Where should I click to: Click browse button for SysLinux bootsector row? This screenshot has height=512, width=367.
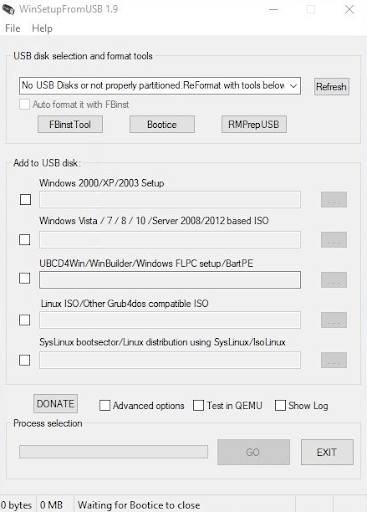coord(334,360)
